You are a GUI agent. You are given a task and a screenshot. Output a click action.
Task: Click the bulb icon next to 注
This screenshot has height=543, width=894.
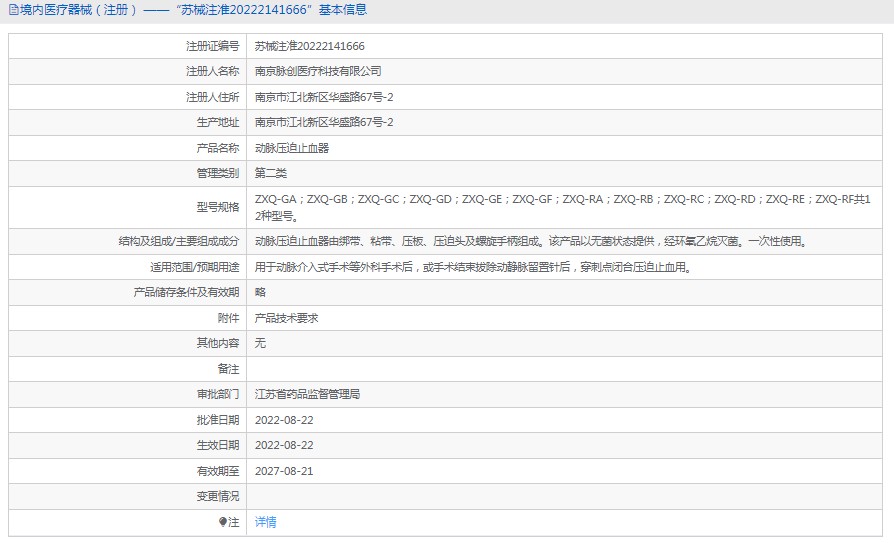[x=223, y=522]
